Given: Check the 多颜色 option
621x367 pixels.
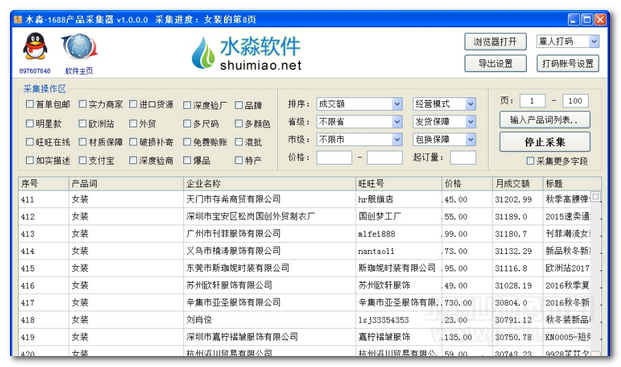Looking at the screenshot, I should (x=238, y=124).
